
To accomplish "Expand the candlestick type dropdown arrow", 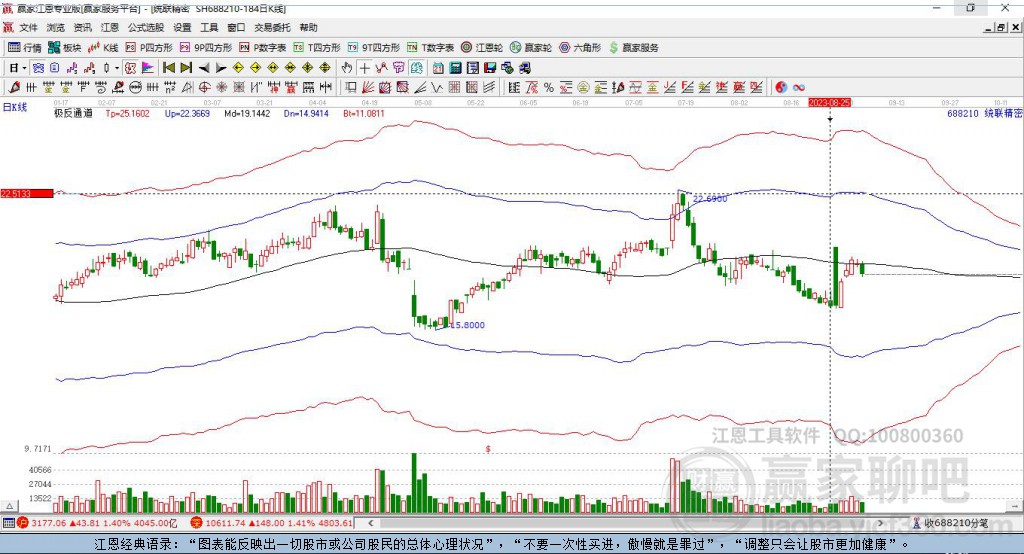I will pos(117,68).
